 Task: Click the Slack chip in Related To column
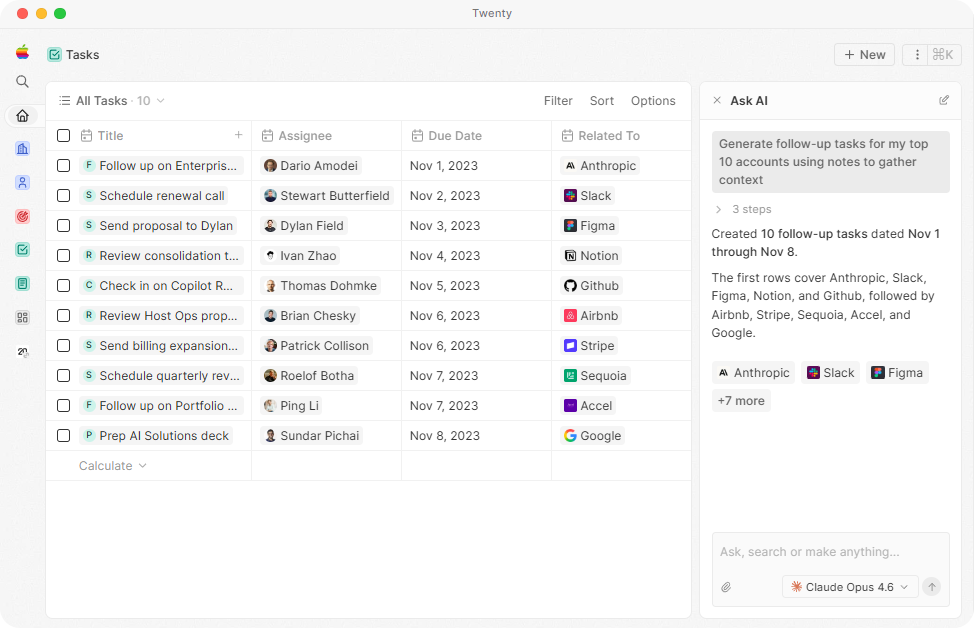point(588,196)
